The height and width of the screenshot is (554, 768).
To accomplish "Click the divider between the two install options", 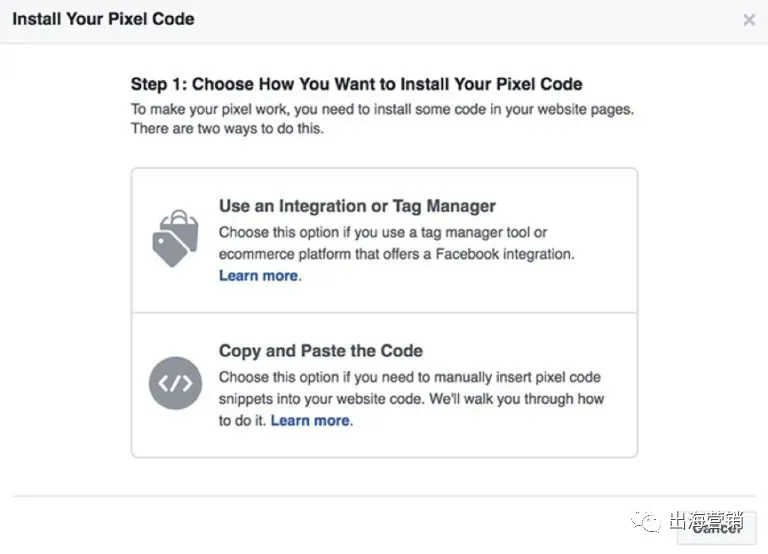I will coord(384,313).
